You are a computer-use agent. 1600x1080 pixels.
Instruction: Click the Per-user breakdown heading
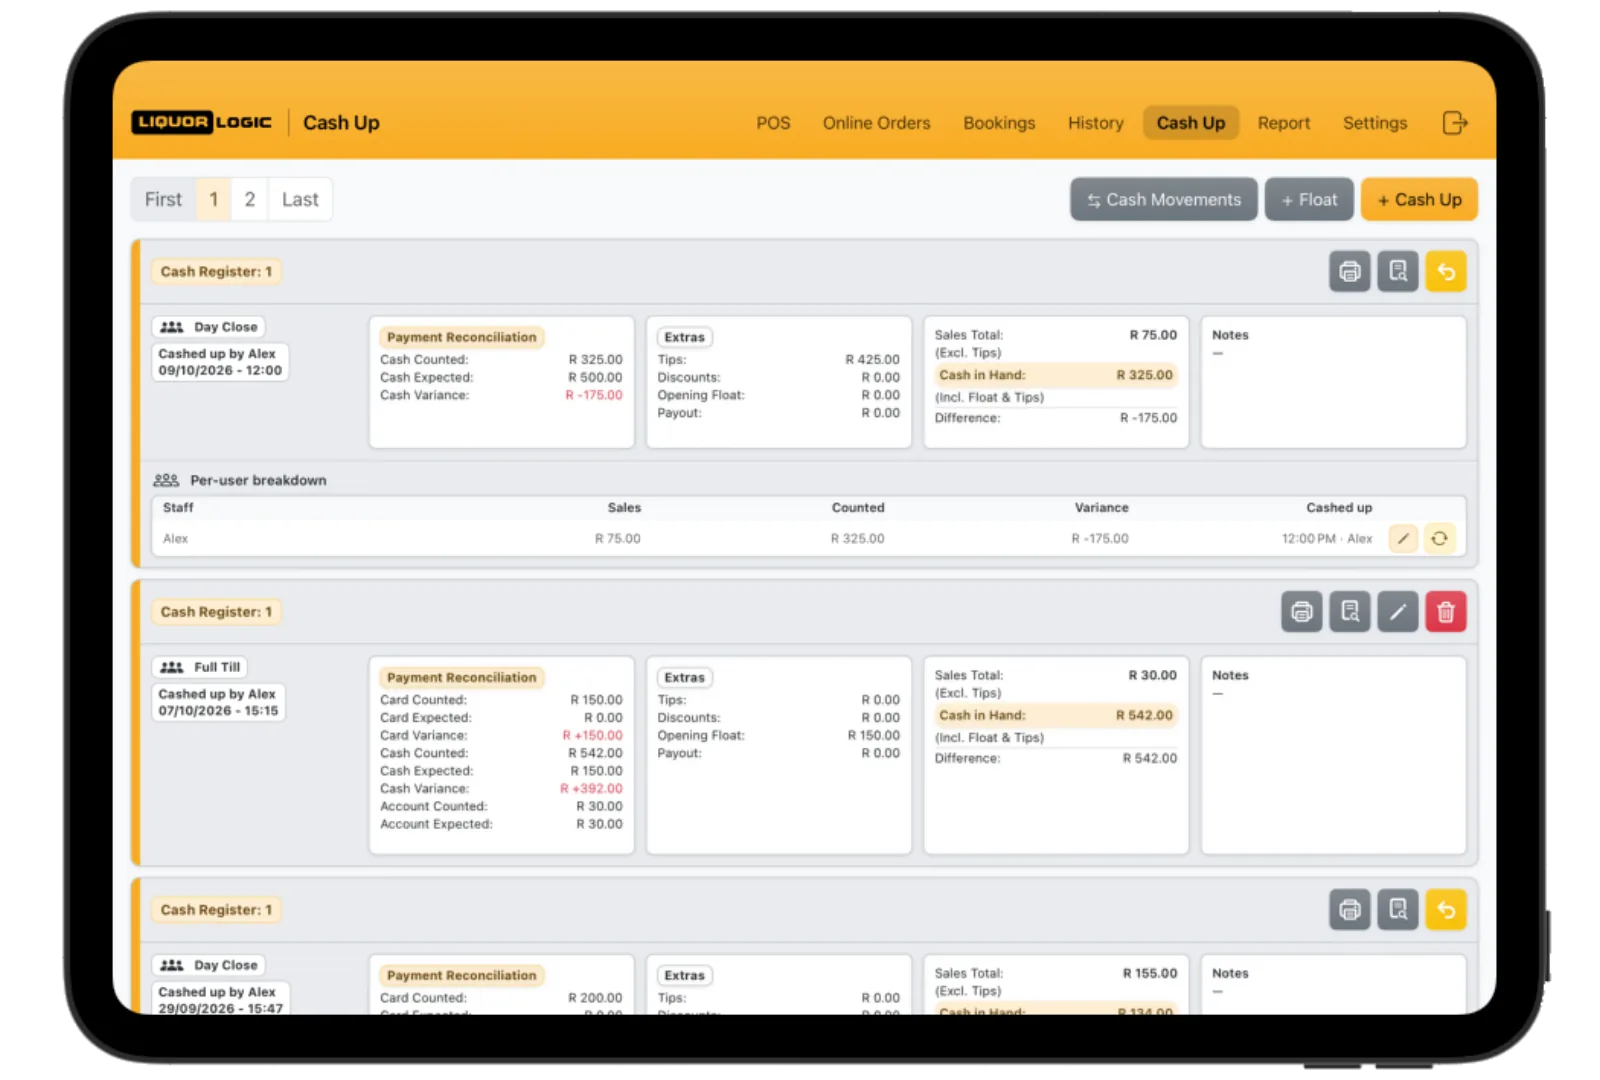point(258,480)
